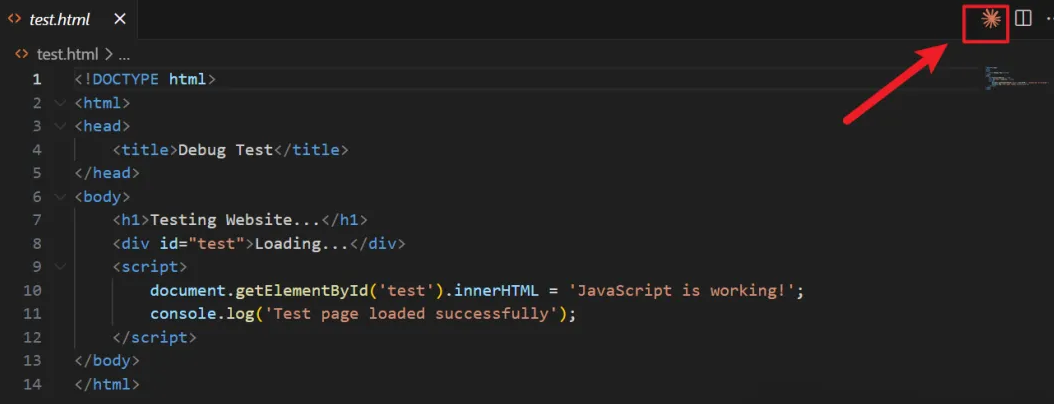1054x404 pixels.
Task: Fold the script block on line 9
Action: tap(61, 267)
